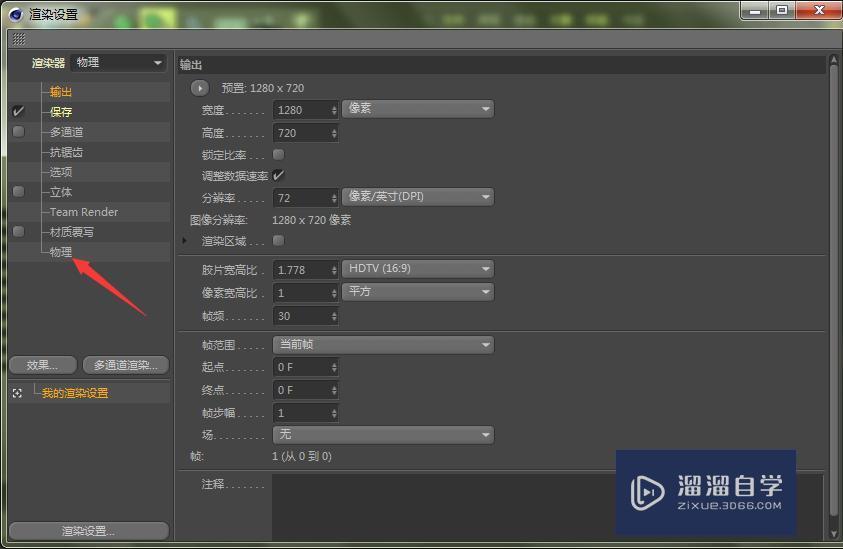
Task: Enable the 材质覆写 checkbox
Action: [x=18, y=231]
